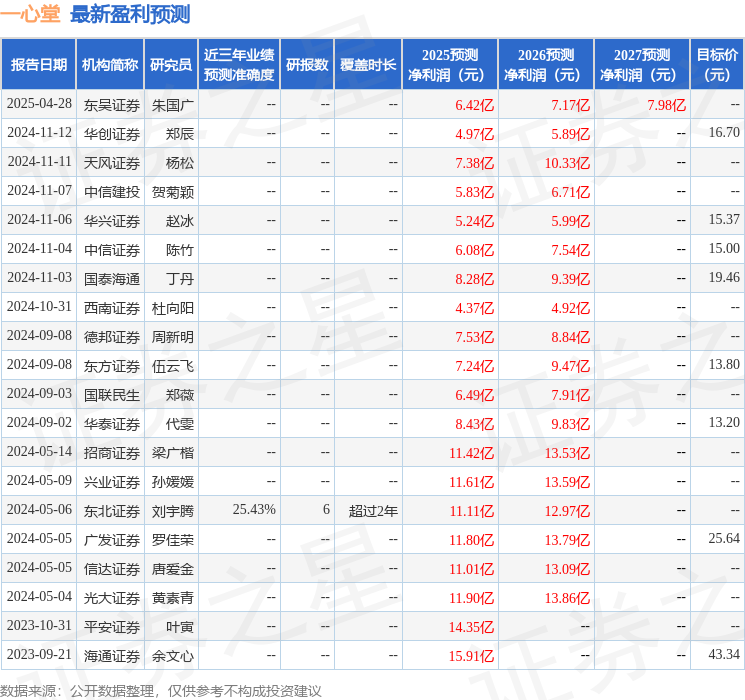Select analyst 贺菊颖
This screenshot has width=745, height=700.
click(x=172, y=192)
